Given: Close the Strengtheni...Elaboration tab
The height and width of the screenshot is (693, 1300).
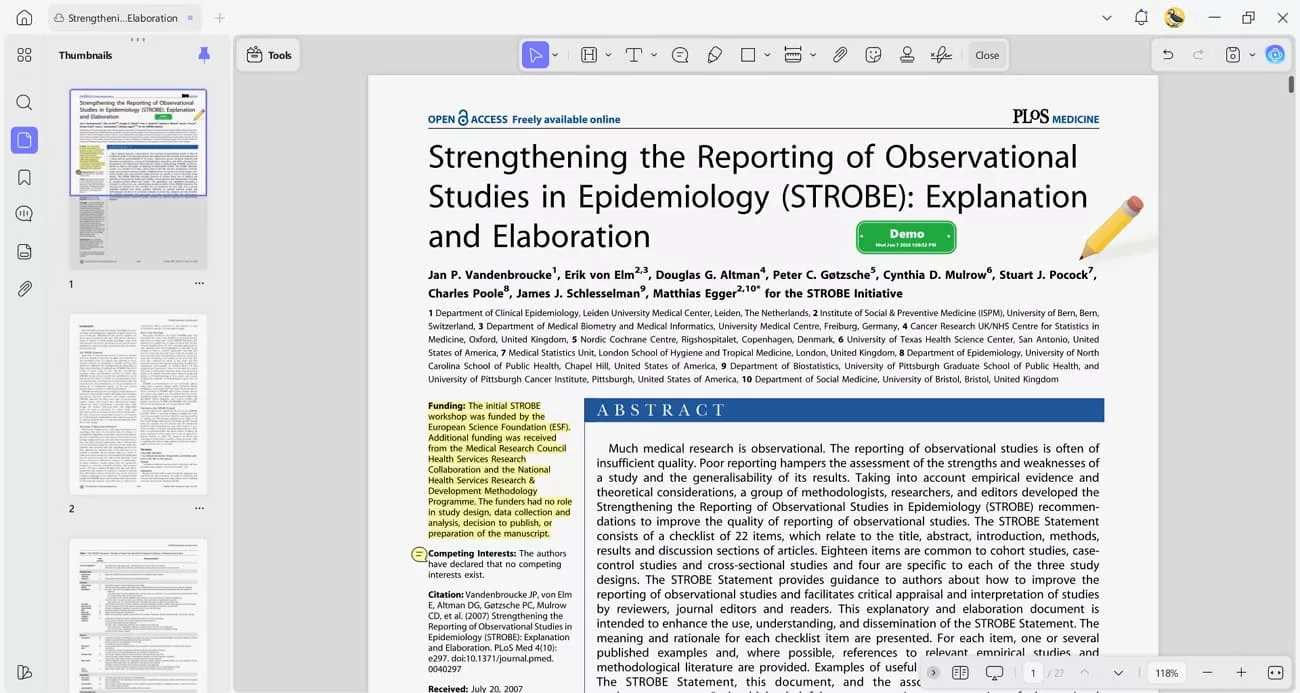Looking at the screenshot, I should pos(190,18).
